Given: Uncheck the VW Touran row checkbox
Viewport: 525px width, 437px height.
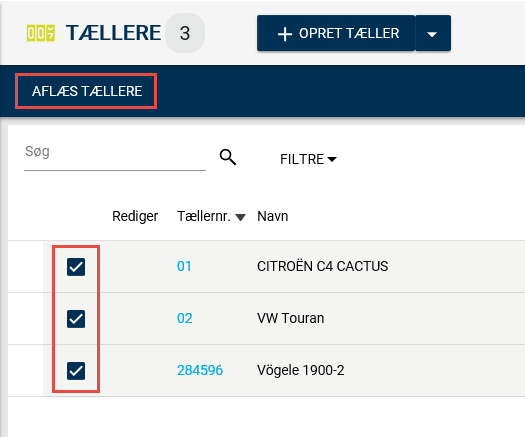Looking at the screenshot, I should coord(76,318).
